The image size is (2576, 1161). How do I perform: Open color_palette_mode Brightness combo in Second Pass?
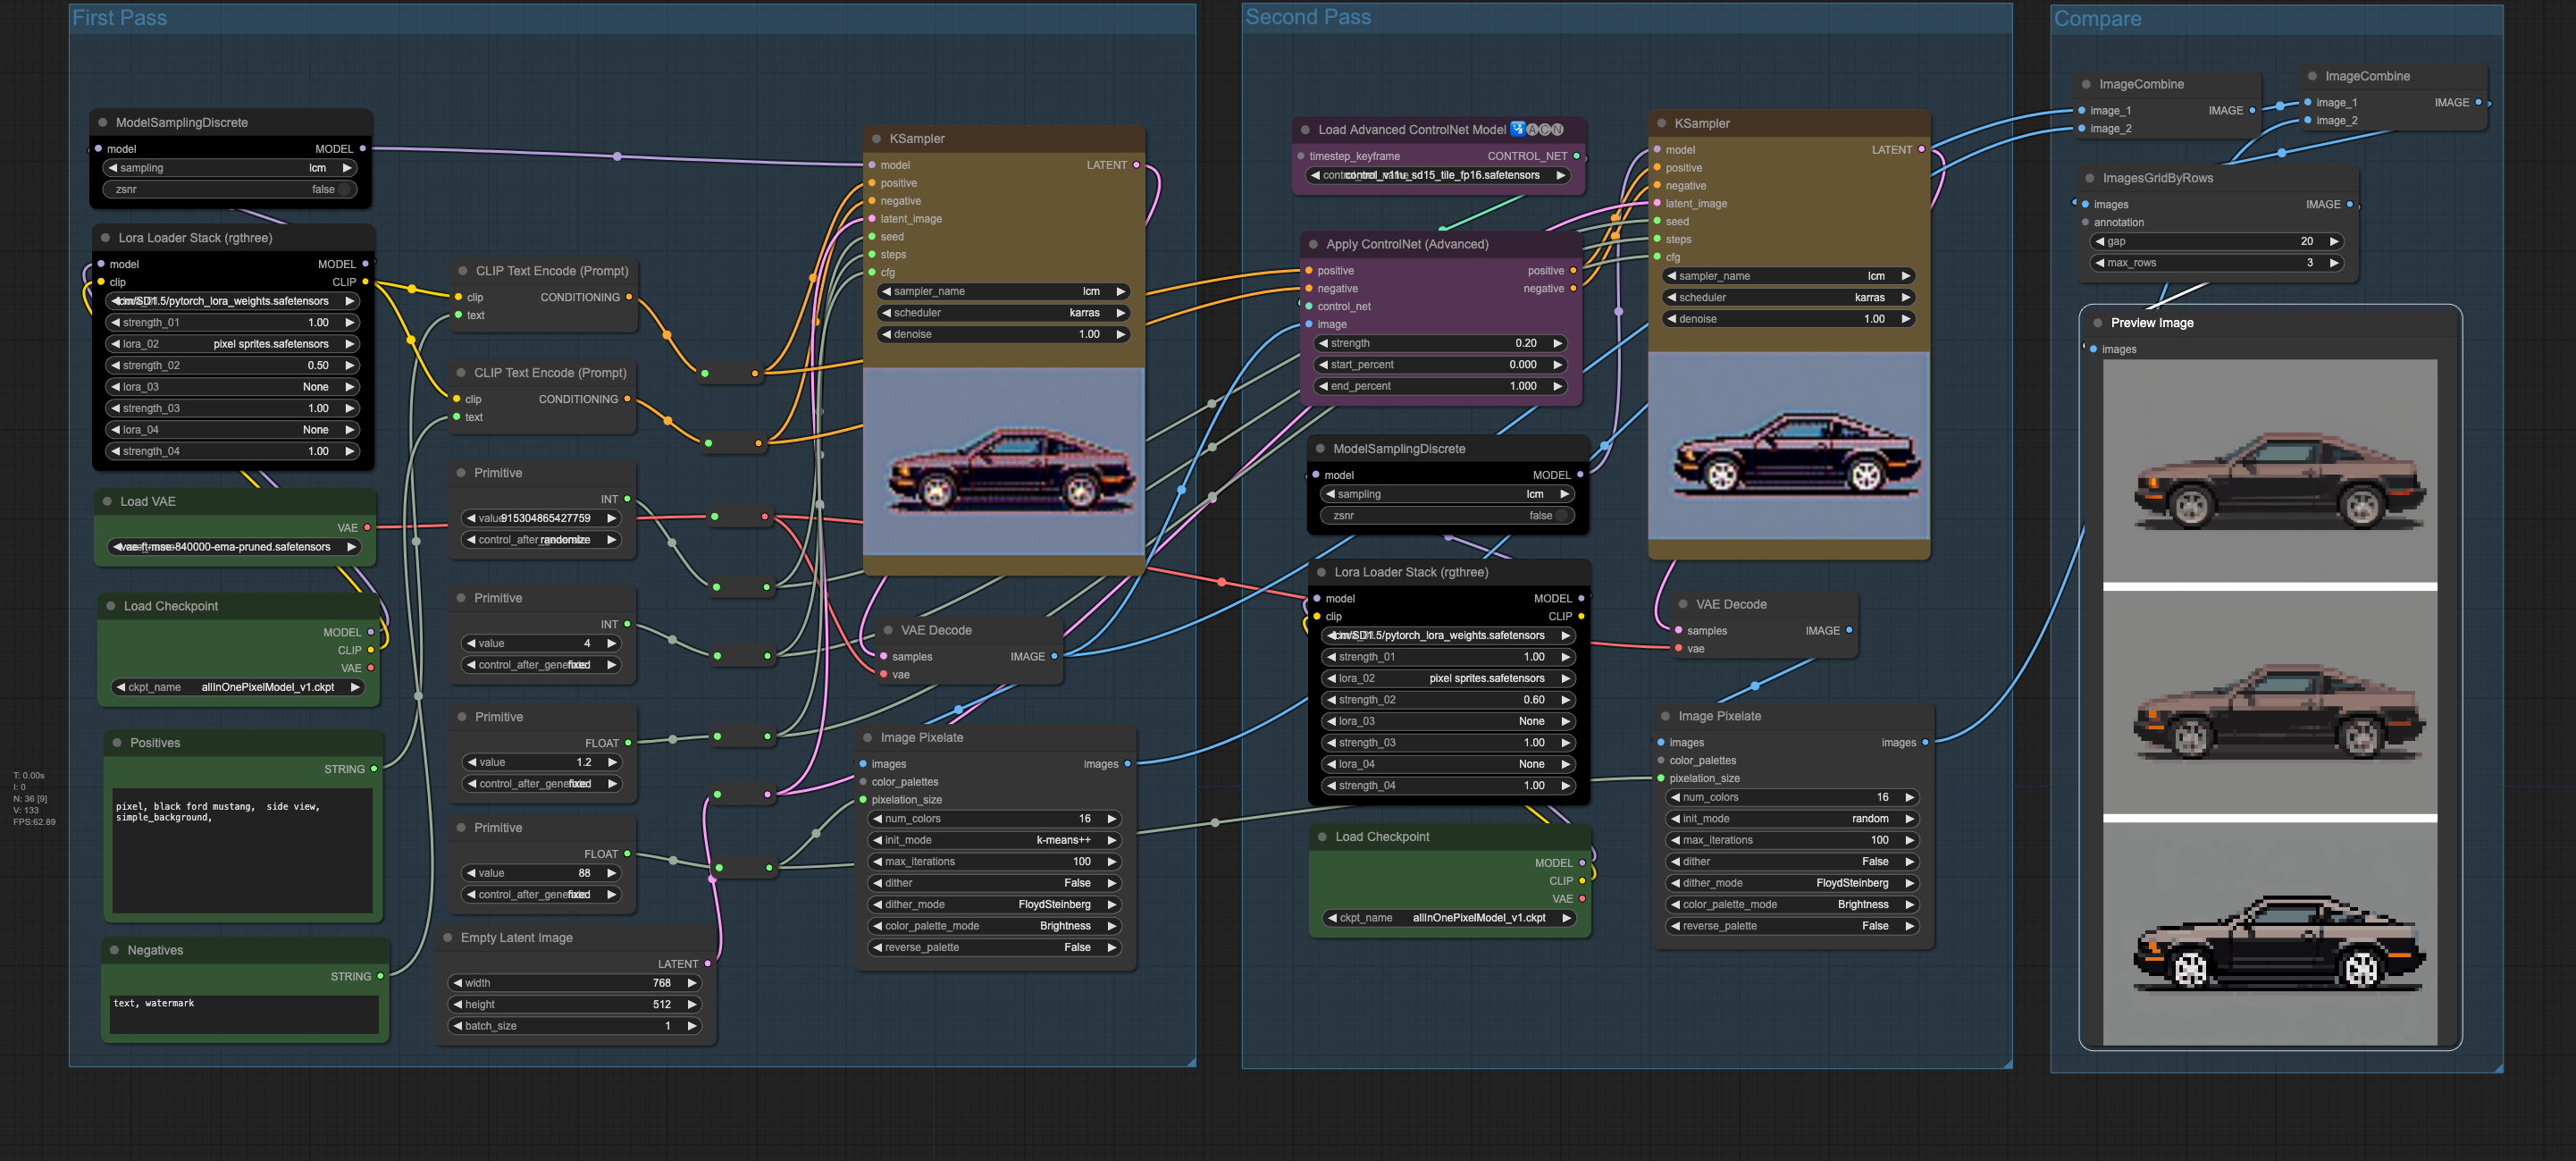point(1793,905)
